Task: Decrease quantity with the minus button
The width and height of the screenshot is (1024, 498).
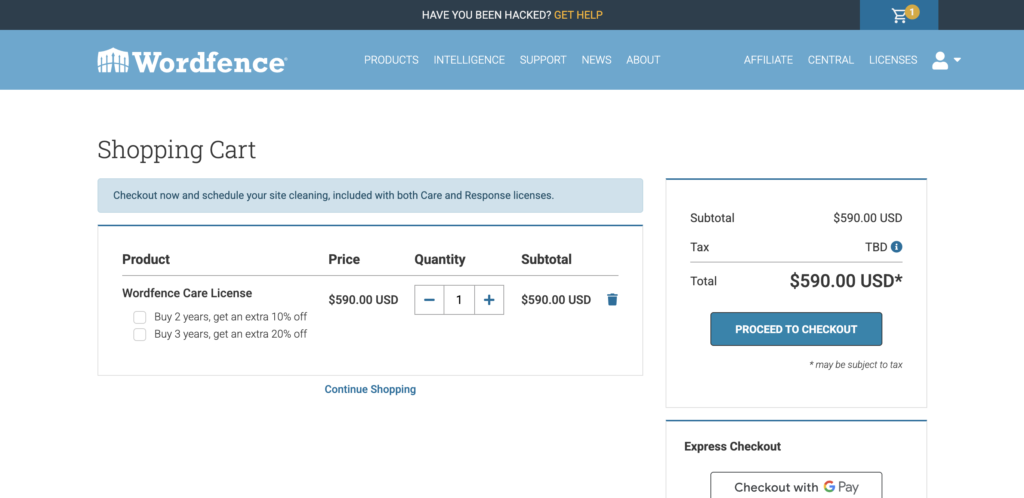Action: coord(429,300)
